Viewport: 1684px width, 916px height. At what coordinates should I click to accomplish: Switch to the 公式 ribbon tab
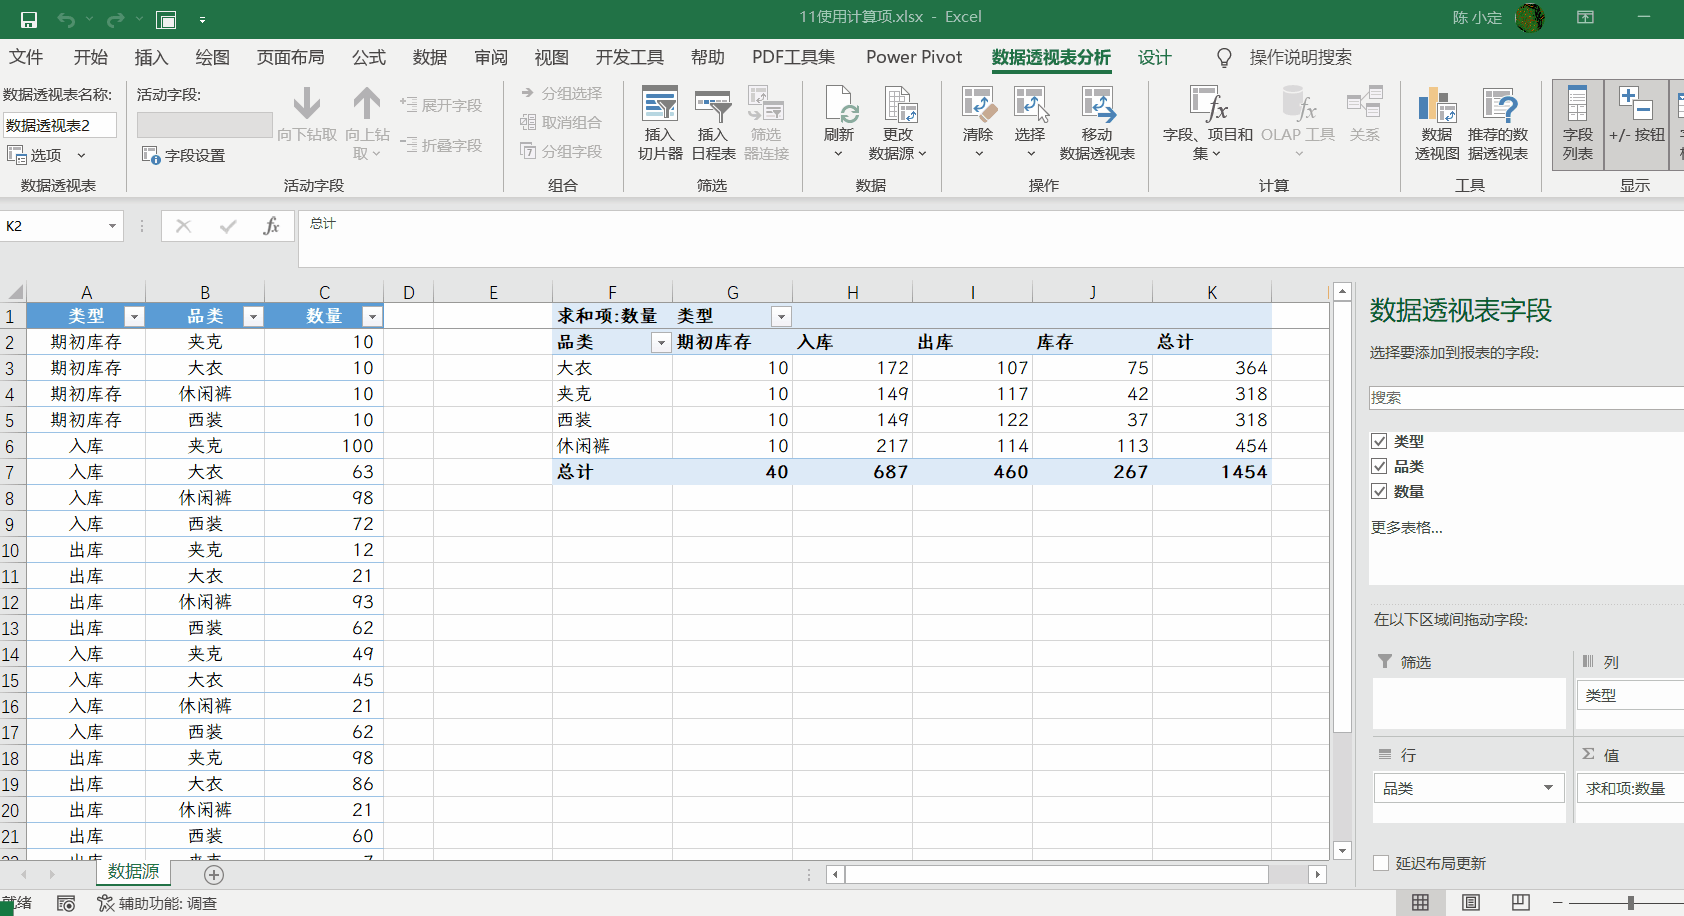[x=369, y=58]
